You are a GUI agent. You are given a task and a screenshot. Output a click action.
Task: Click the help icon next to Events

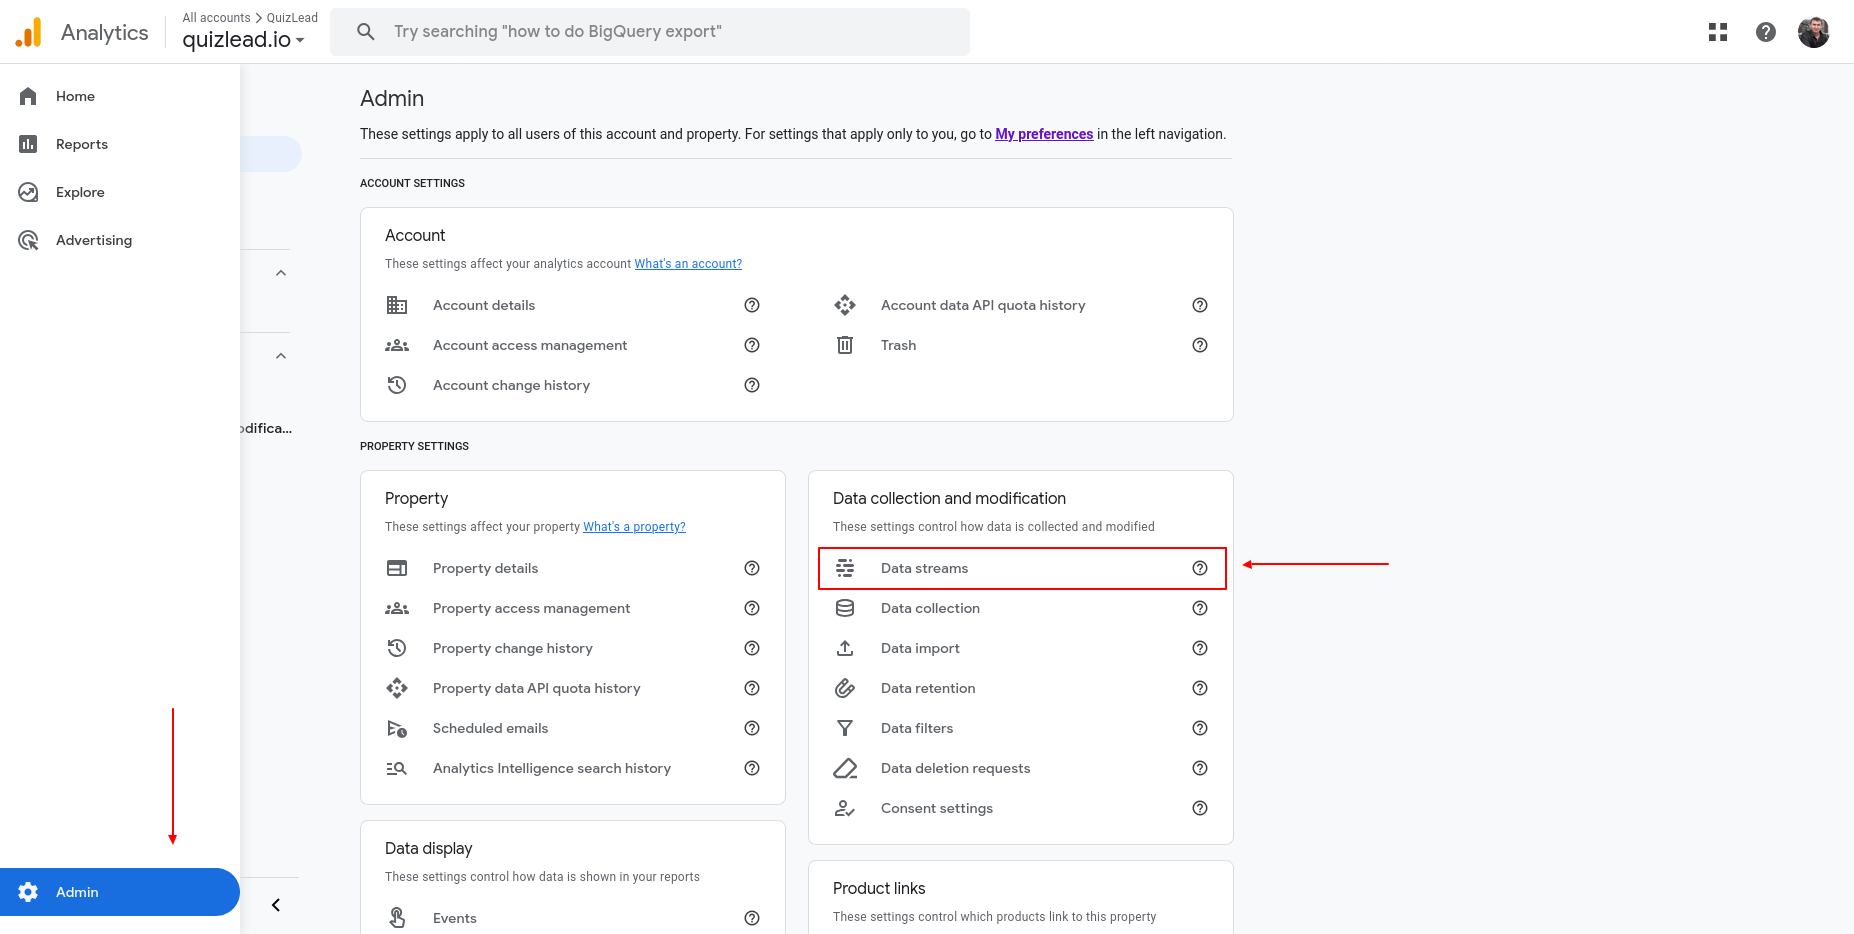coord(752,918)
